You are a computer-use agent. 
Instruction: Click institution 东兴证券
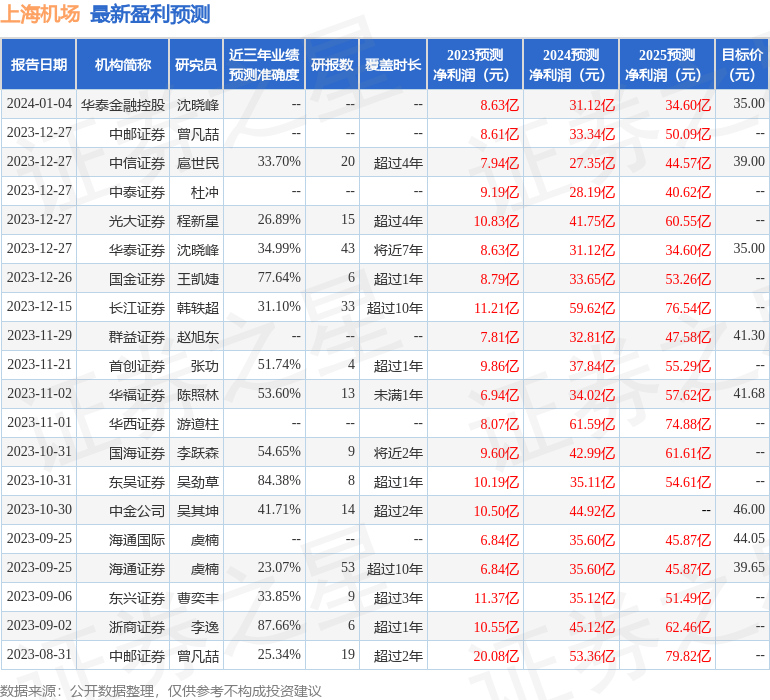click(137, 597)
